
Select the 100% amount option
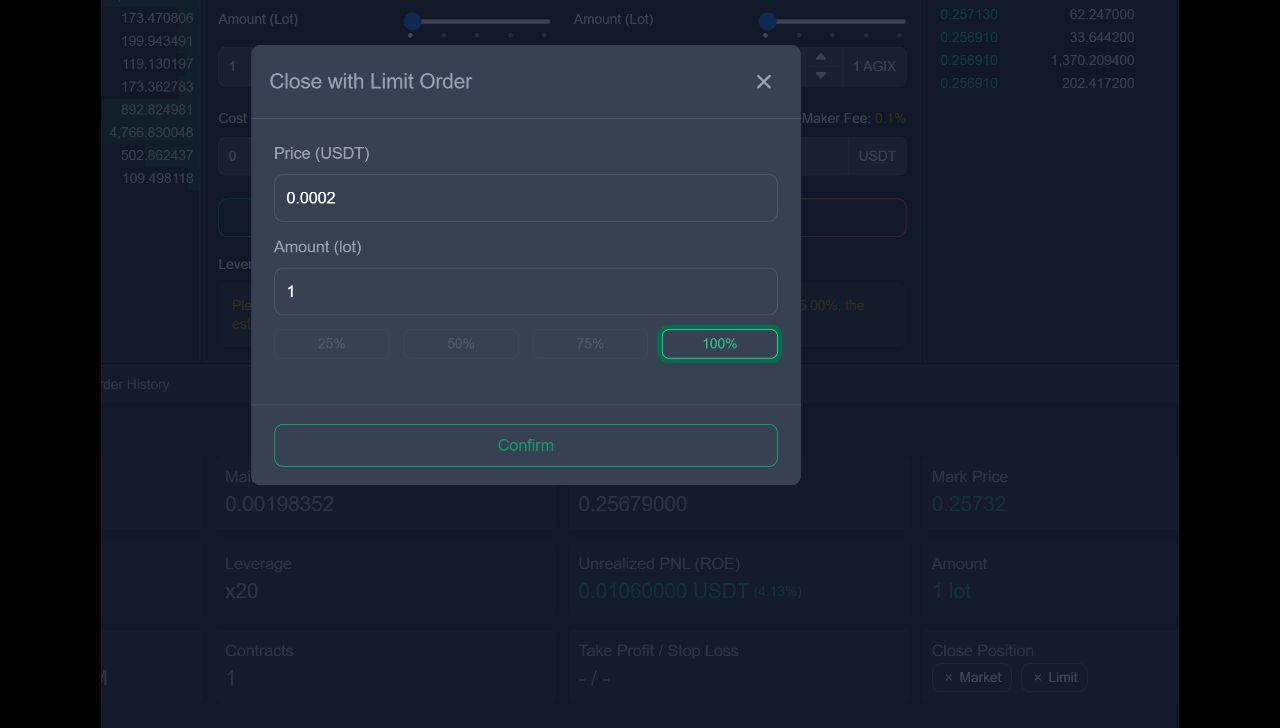pos(719,343)
